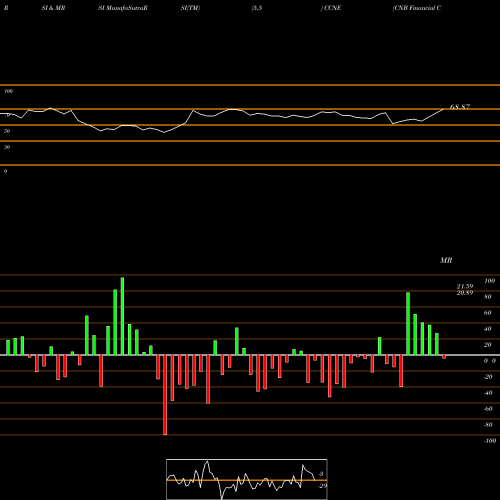Image resolution: width=500 pixels, height=500 pixels.
Task: Open the mini oscillator thumbnail chart
Action: (x=247, y=479)
